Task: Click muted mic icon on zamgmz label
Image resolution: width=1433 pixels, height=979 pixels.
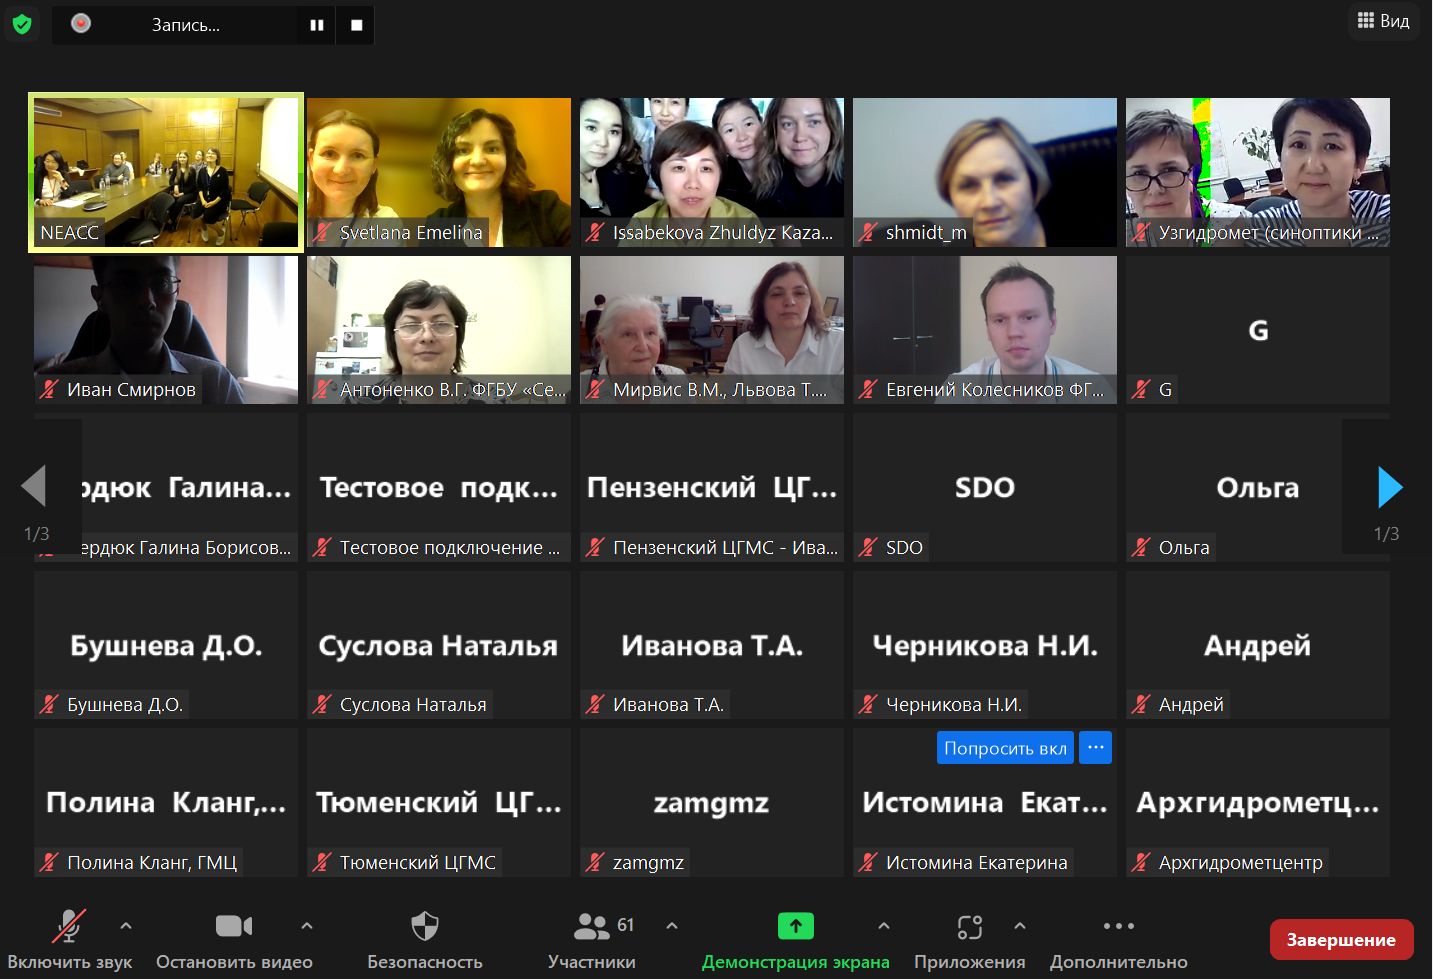Action: (595, 862)
